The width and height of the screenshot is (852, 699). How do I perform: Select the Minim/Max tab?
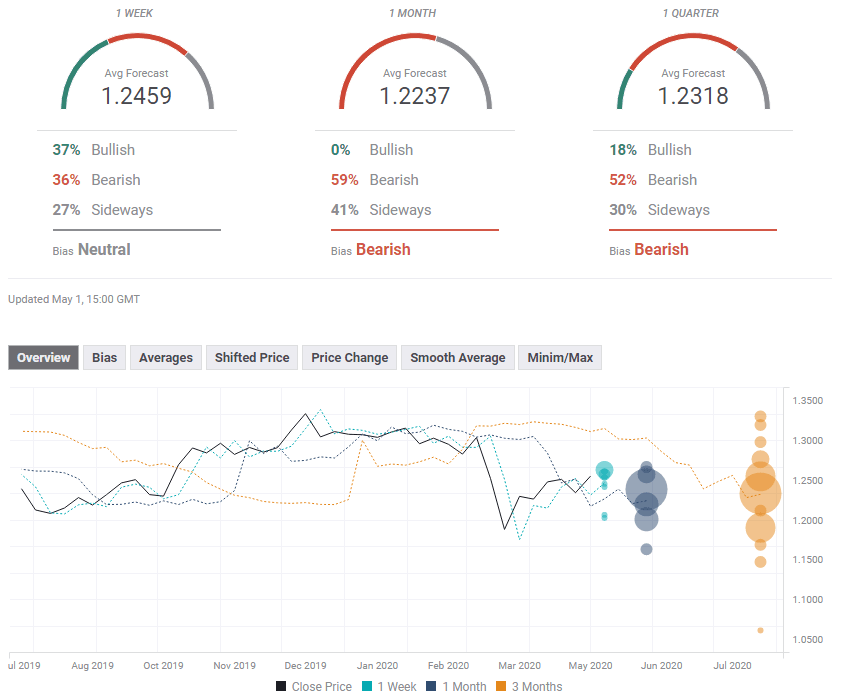(x=560, y=358)
